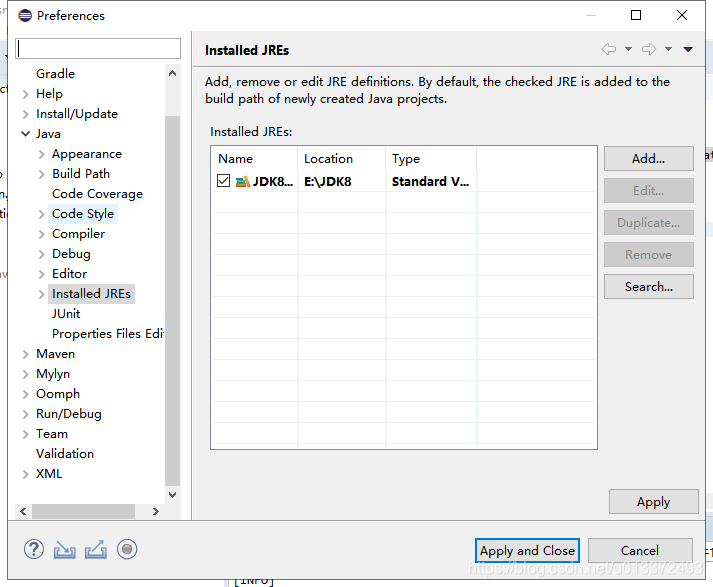Expand the Compiler node
The image size is (713, 587).
[x=41, y=234]
